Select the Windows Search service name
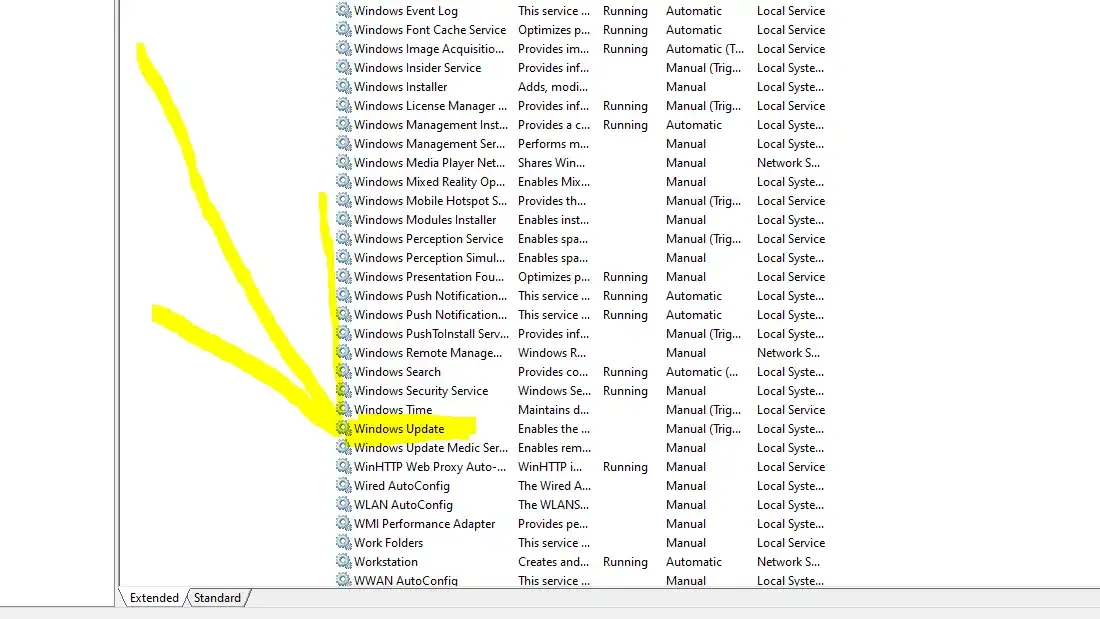This screenshot has height=619, width=1100. (398, 372)
